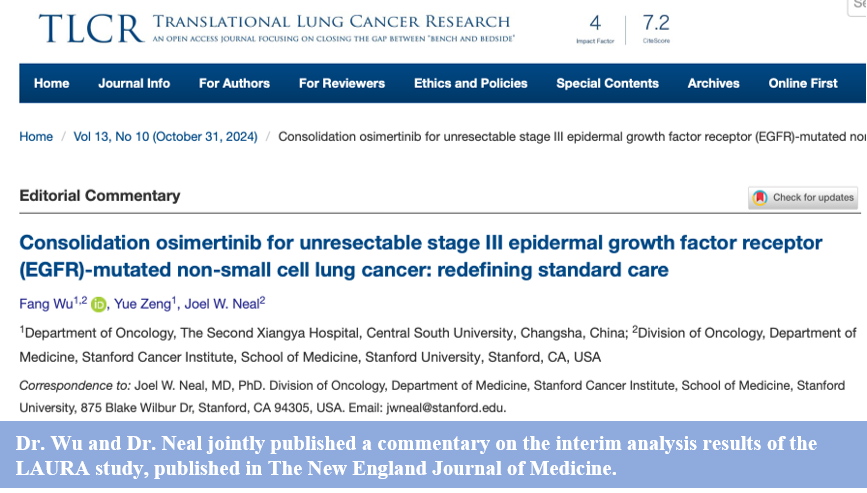867x493 pixels.
Task: Open the Vol 13, No 10 breadcrumb link
Action: (165, 137)
